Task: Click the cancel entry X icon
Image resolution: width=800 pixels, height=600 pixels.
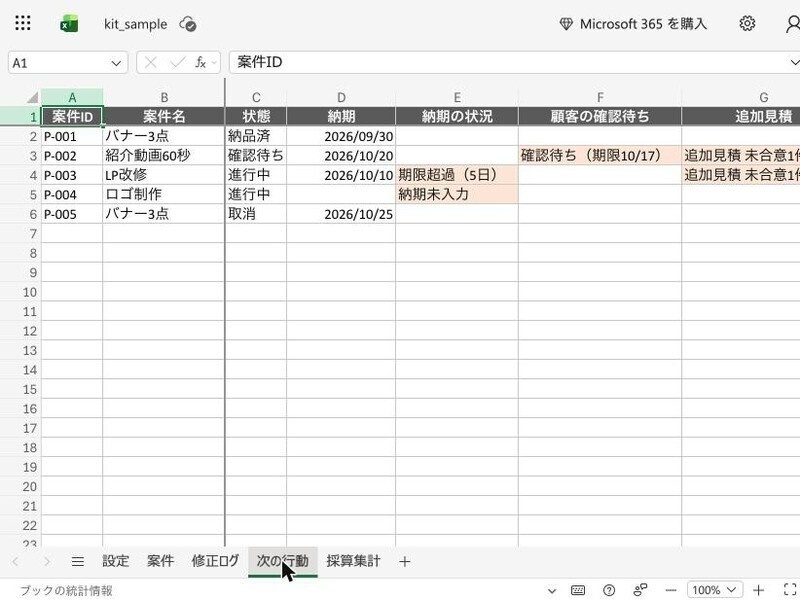Action: tap(151, 63)
